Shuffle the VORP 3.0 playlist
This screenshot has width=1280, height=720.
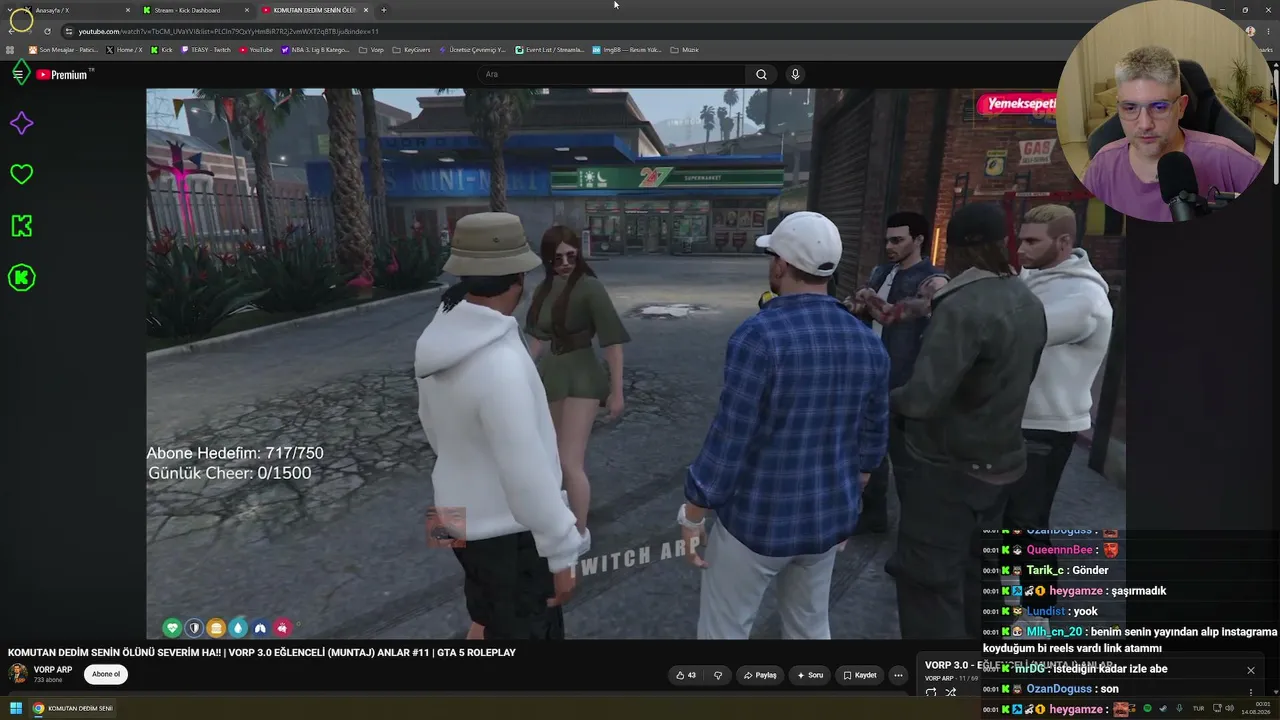coord(951,692)
